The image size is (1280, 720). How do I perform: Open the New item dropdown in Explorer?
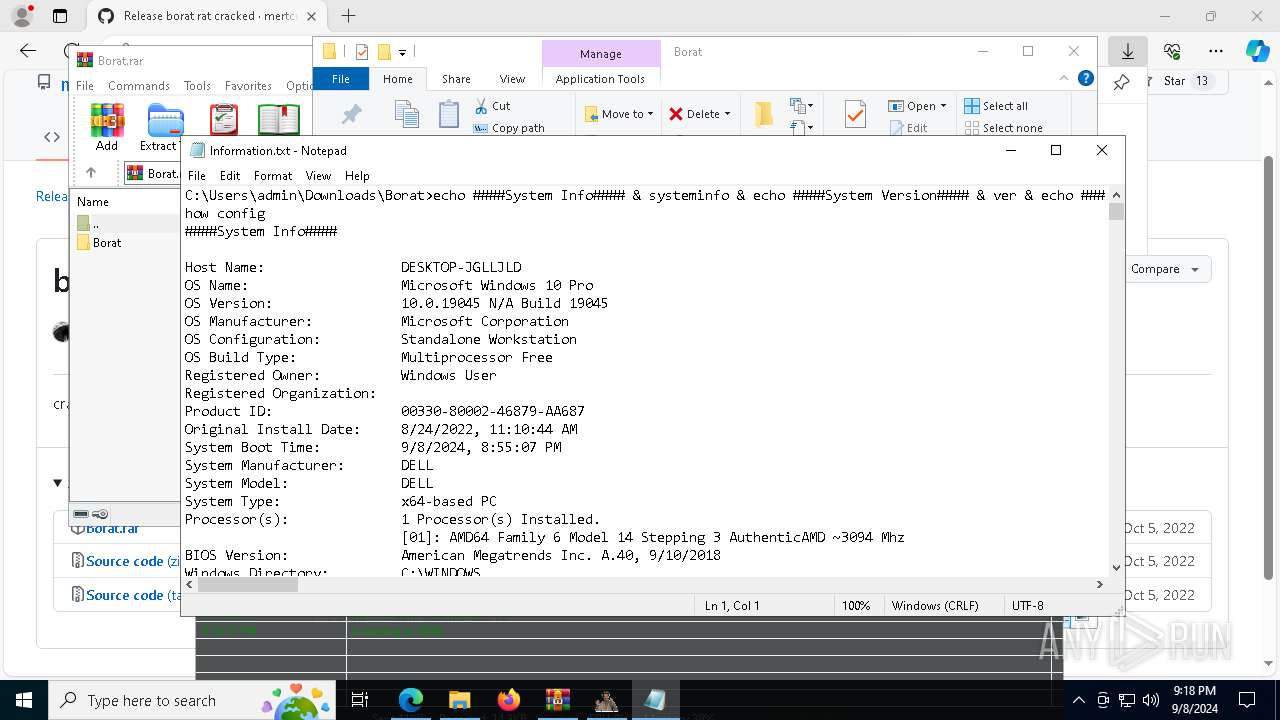coord(800,106)
